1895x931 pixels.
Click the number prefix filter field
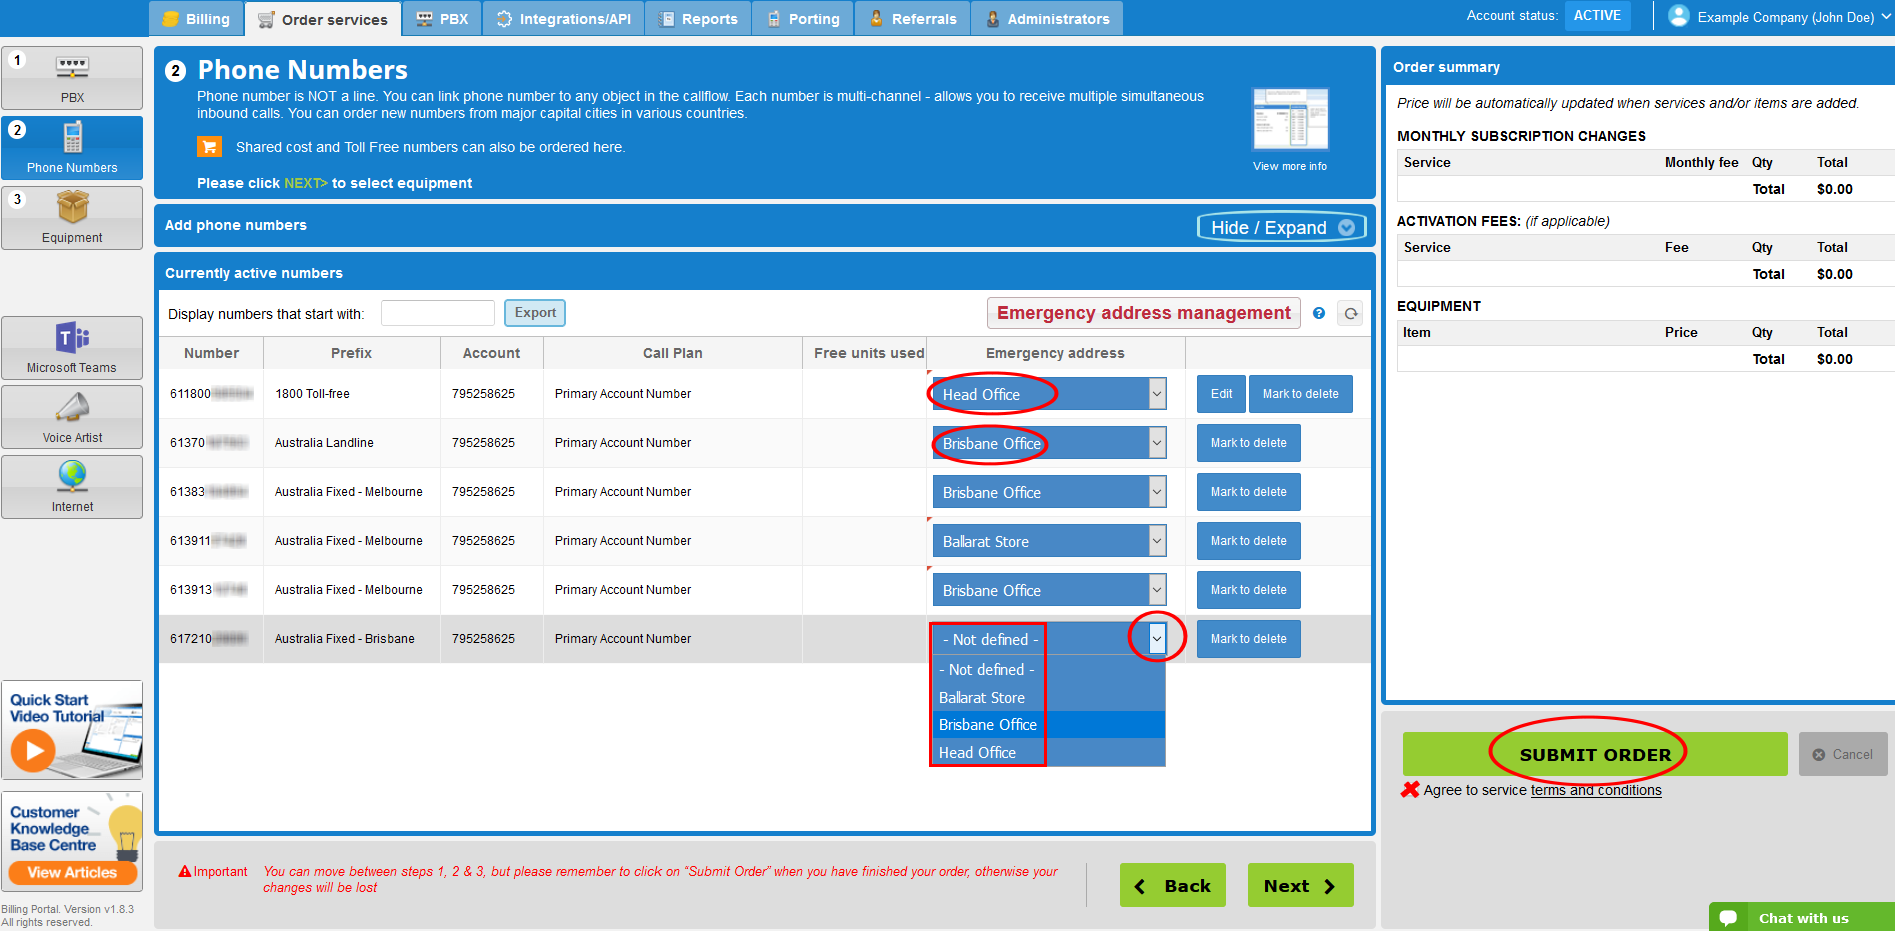438,313
